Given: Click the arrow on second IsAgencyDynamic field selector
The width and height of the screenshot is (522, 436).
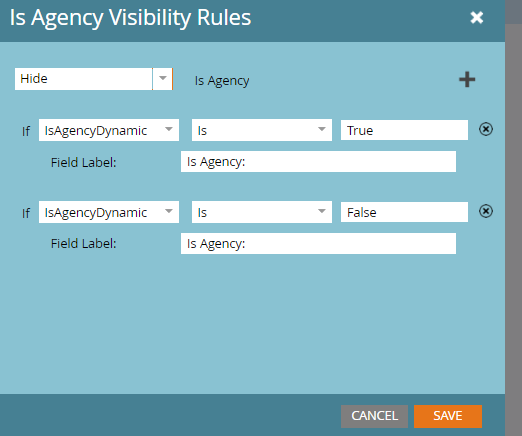Looking at the screenshot, I should point(169,211).
